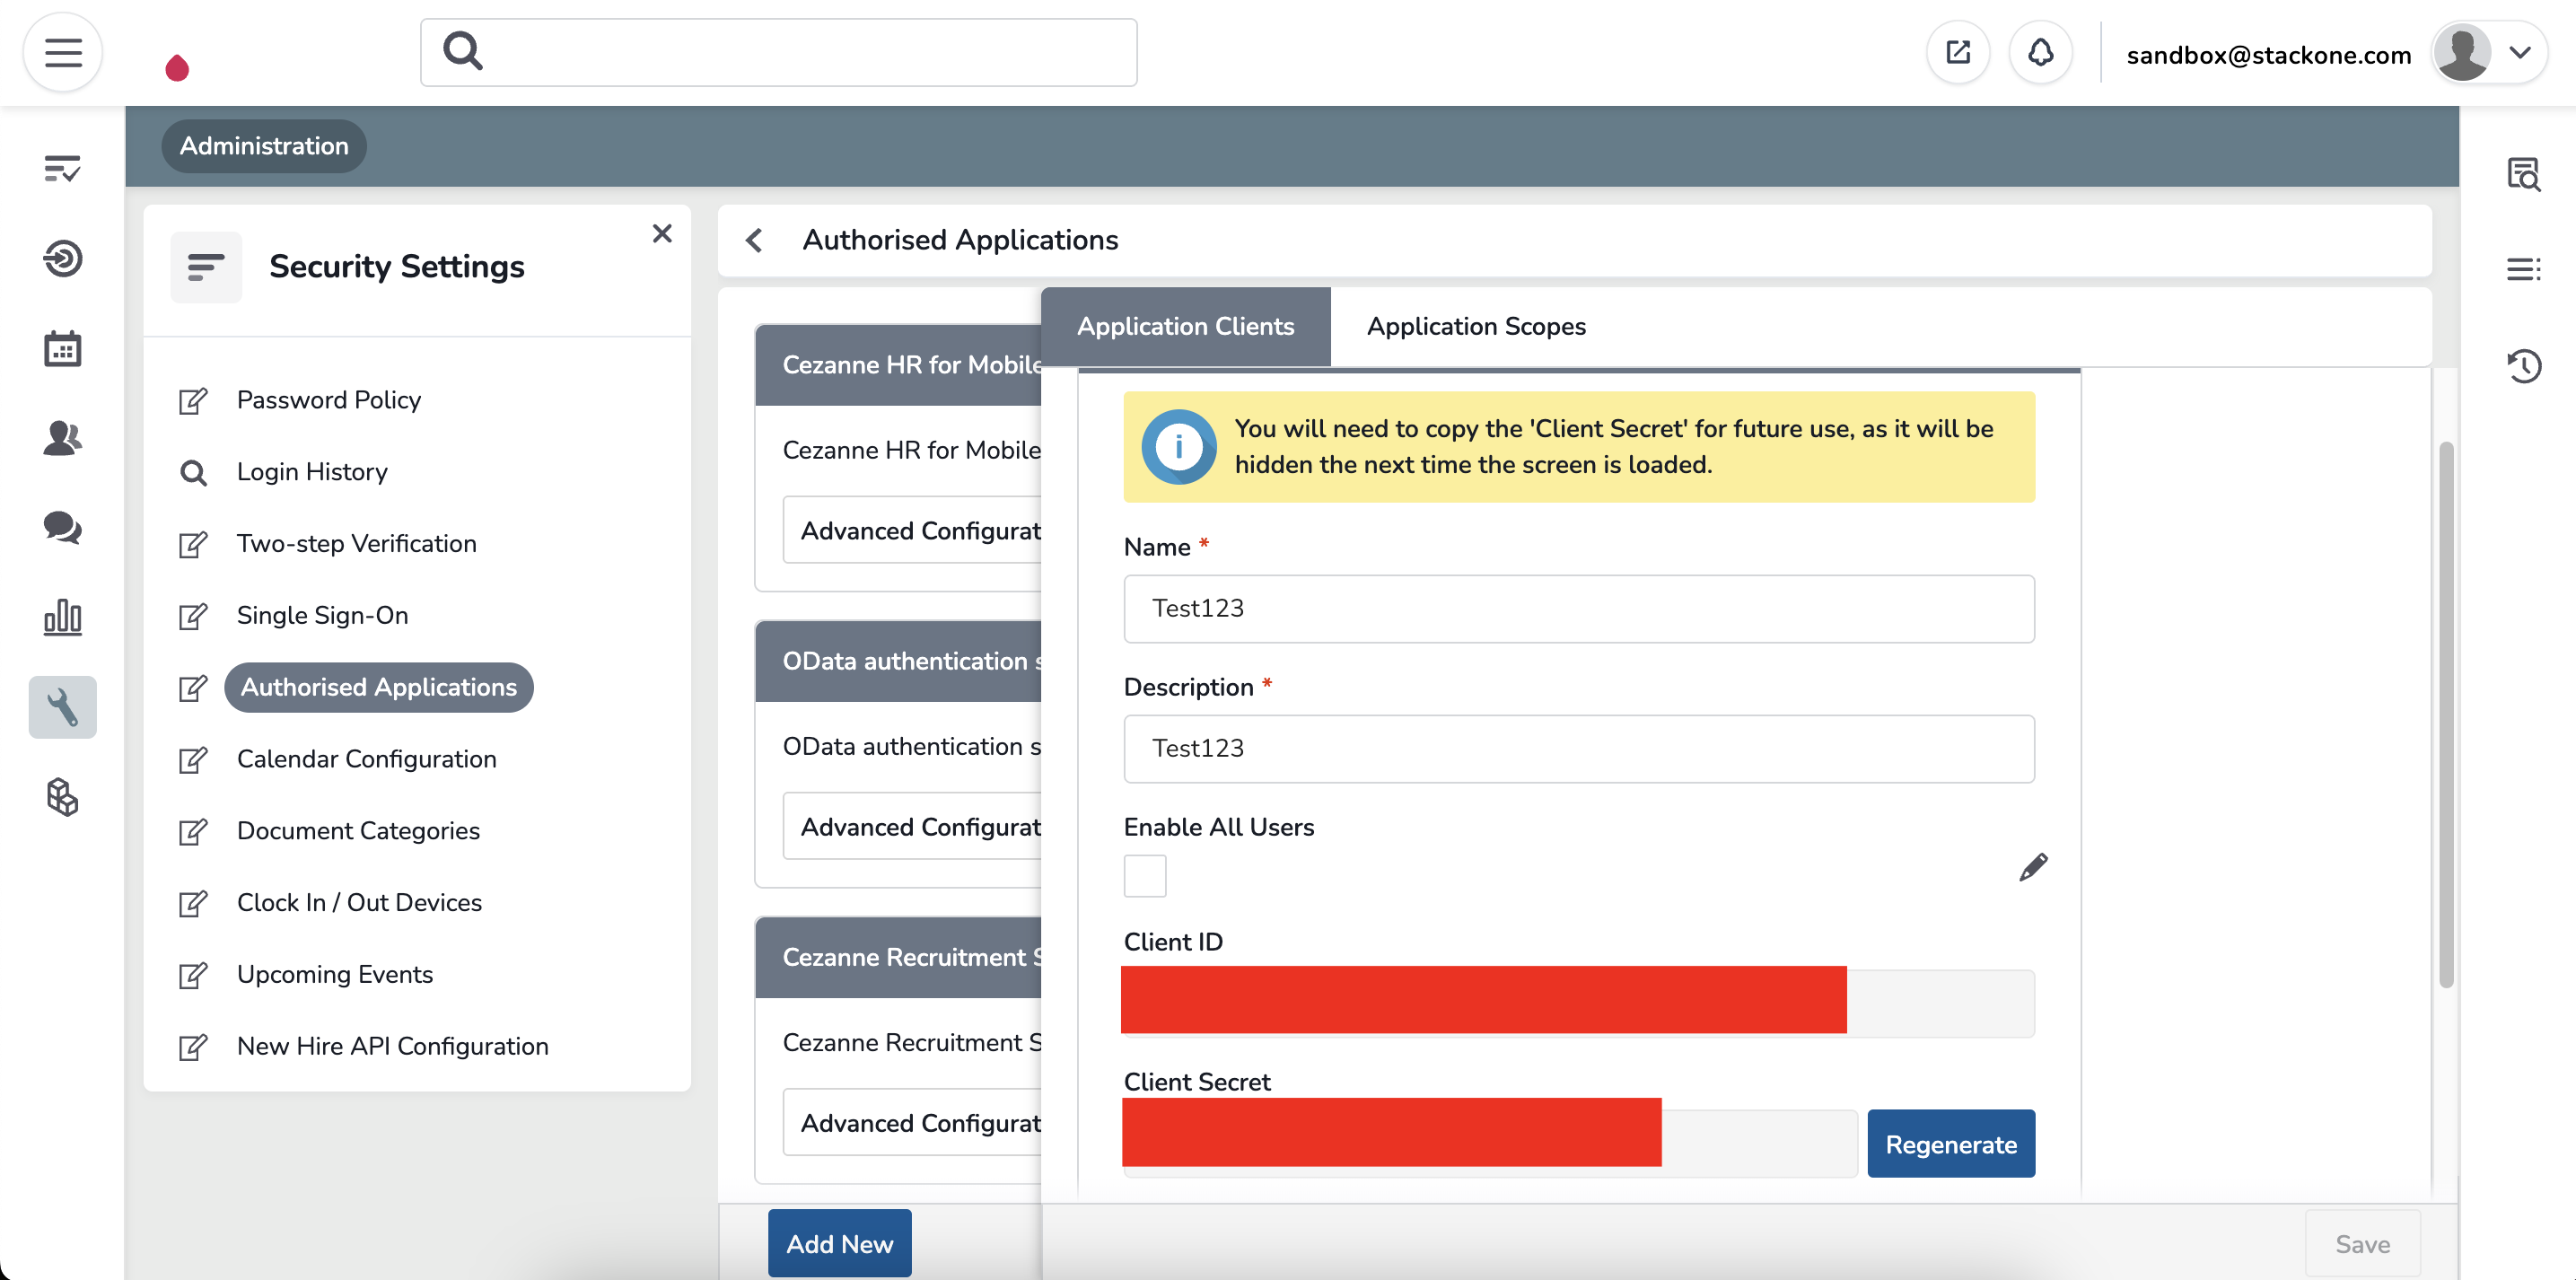Open the document search icon on right panel
The width and height of the screenshot is (2576, 1280).
tap(2525, 175)
